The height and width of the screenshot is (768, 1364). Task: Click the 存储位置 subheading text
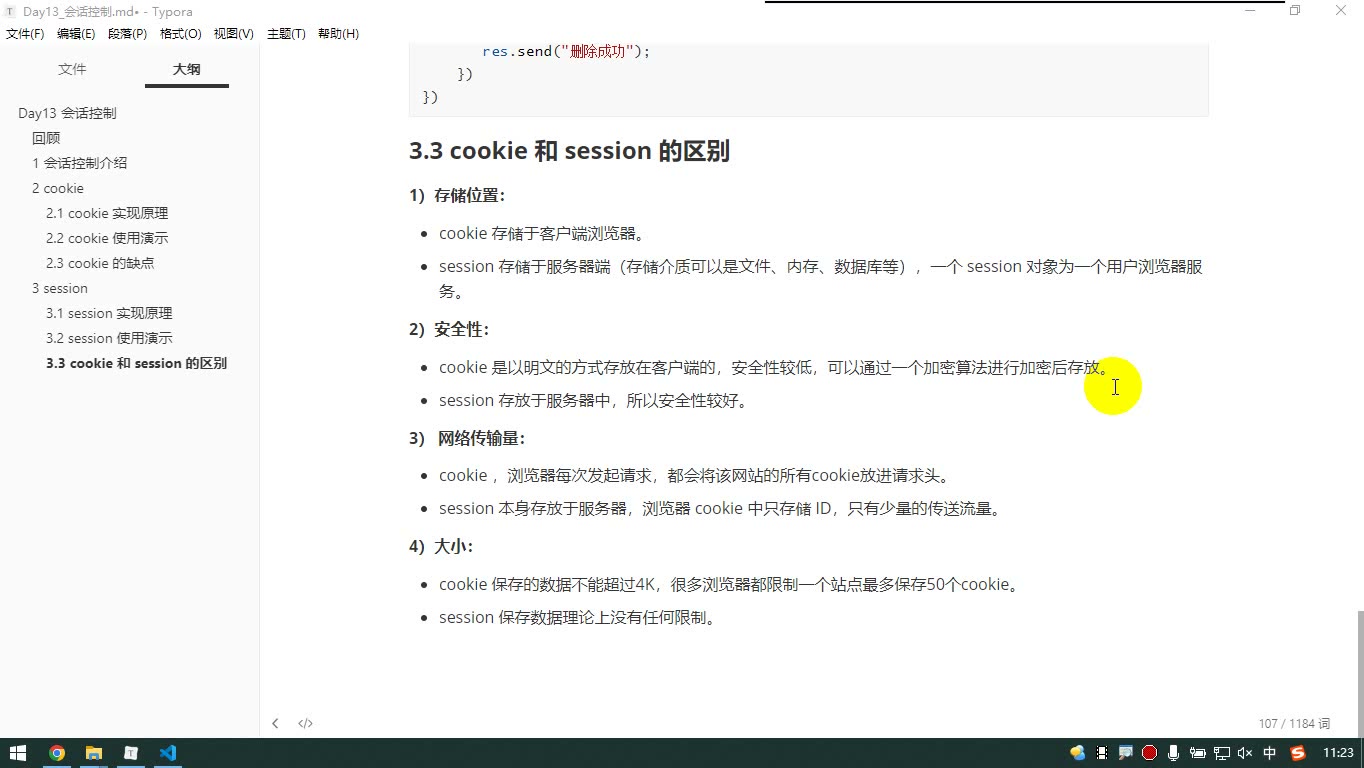tap(466, 195)
